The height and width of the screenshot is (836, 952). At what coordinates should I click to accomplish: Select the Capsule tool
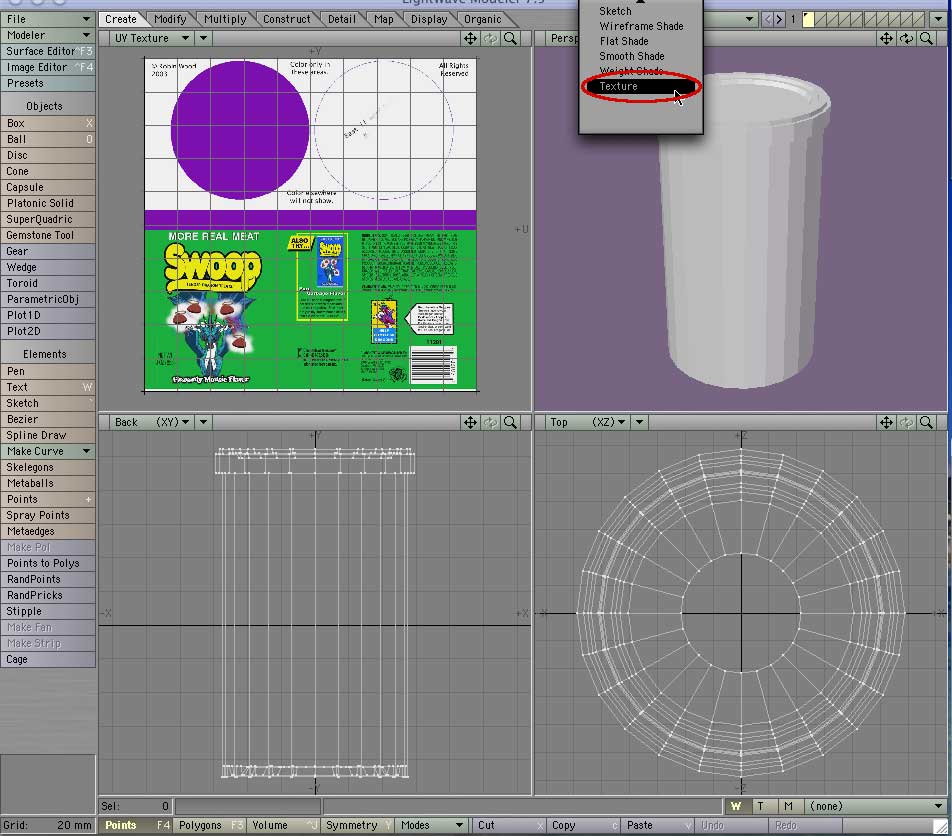[48, 188]
